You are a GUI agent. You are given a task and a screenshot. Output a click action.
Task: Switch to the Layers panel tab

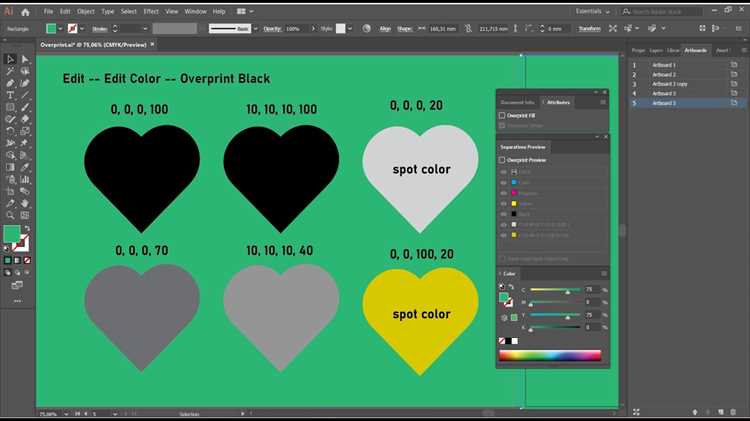click(x=656, y=50)
